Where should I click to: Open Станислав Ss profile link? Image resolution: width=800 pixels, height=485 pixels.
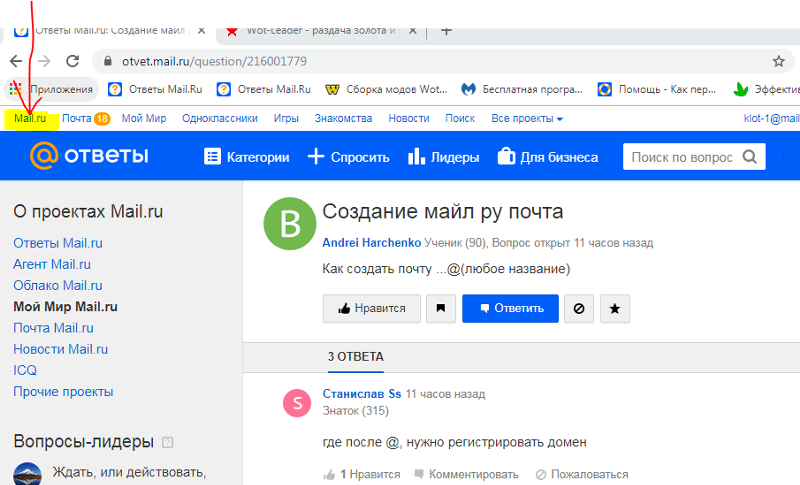[x=362, y=394]
